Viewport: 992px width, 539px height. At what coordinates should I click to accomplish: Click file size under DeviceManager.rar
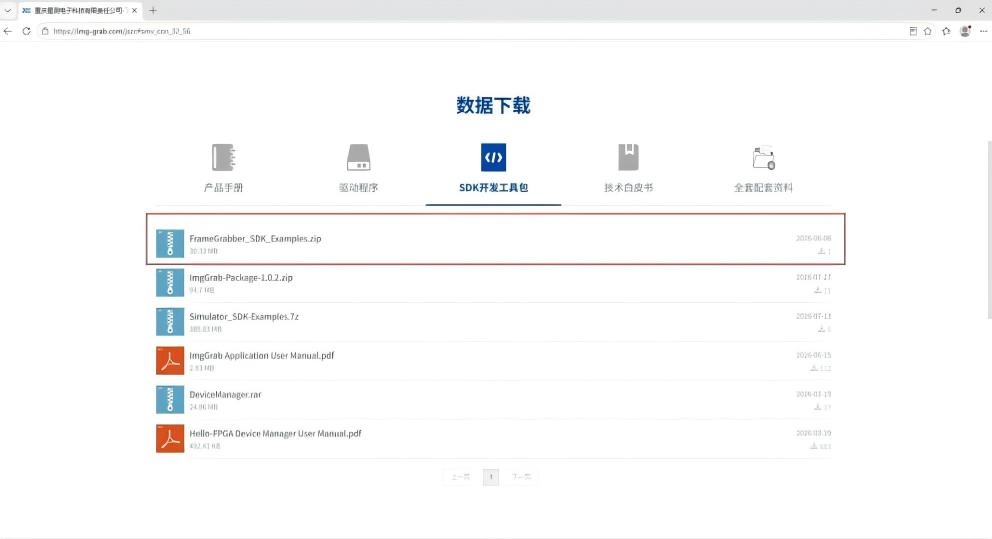204,407
